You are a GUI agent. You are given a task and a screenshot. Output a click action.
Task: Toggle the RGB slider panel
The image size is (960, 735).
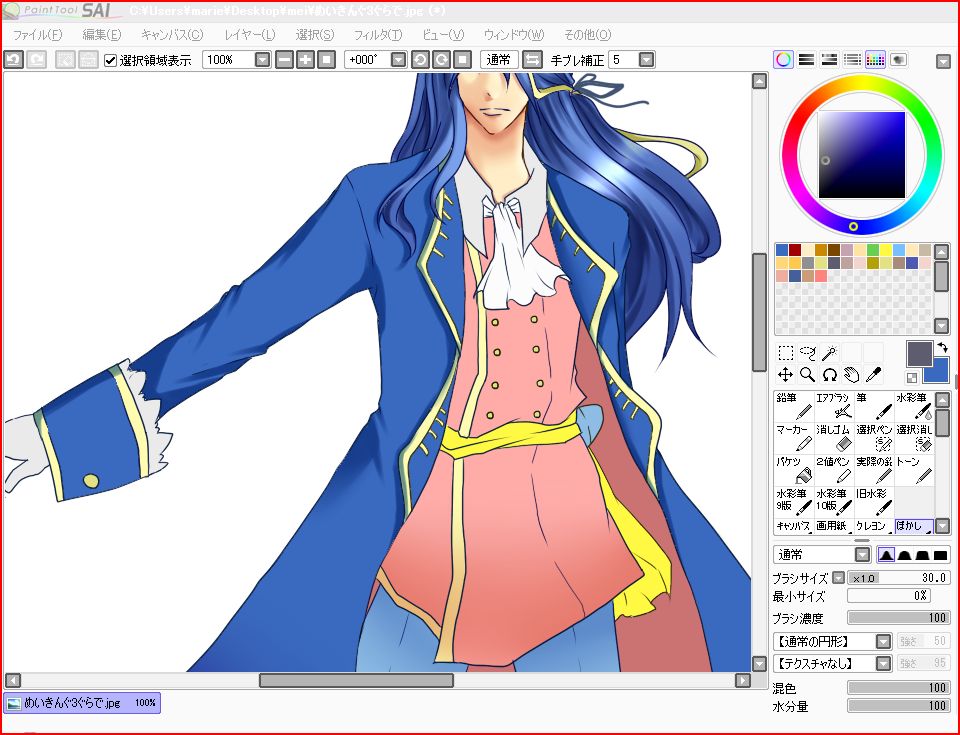point(807,59)
